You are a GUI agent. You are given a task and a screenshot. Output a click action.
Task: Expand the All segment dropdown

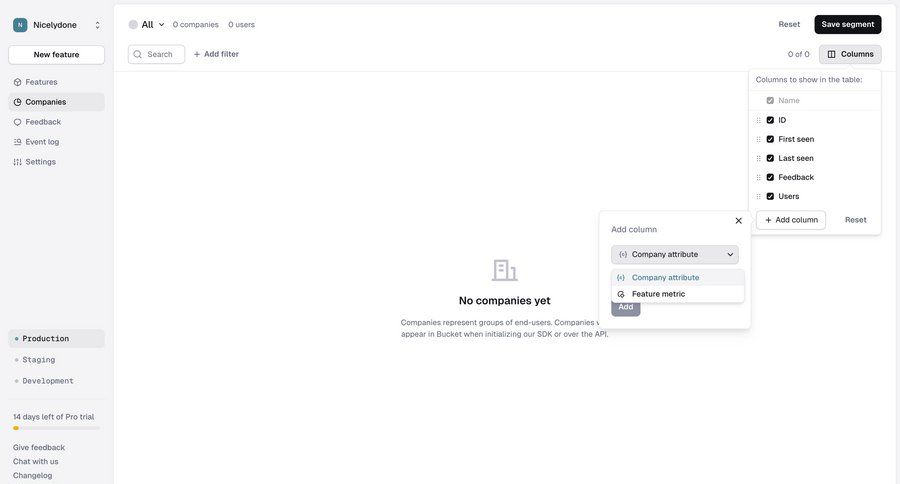coord(161,25)
